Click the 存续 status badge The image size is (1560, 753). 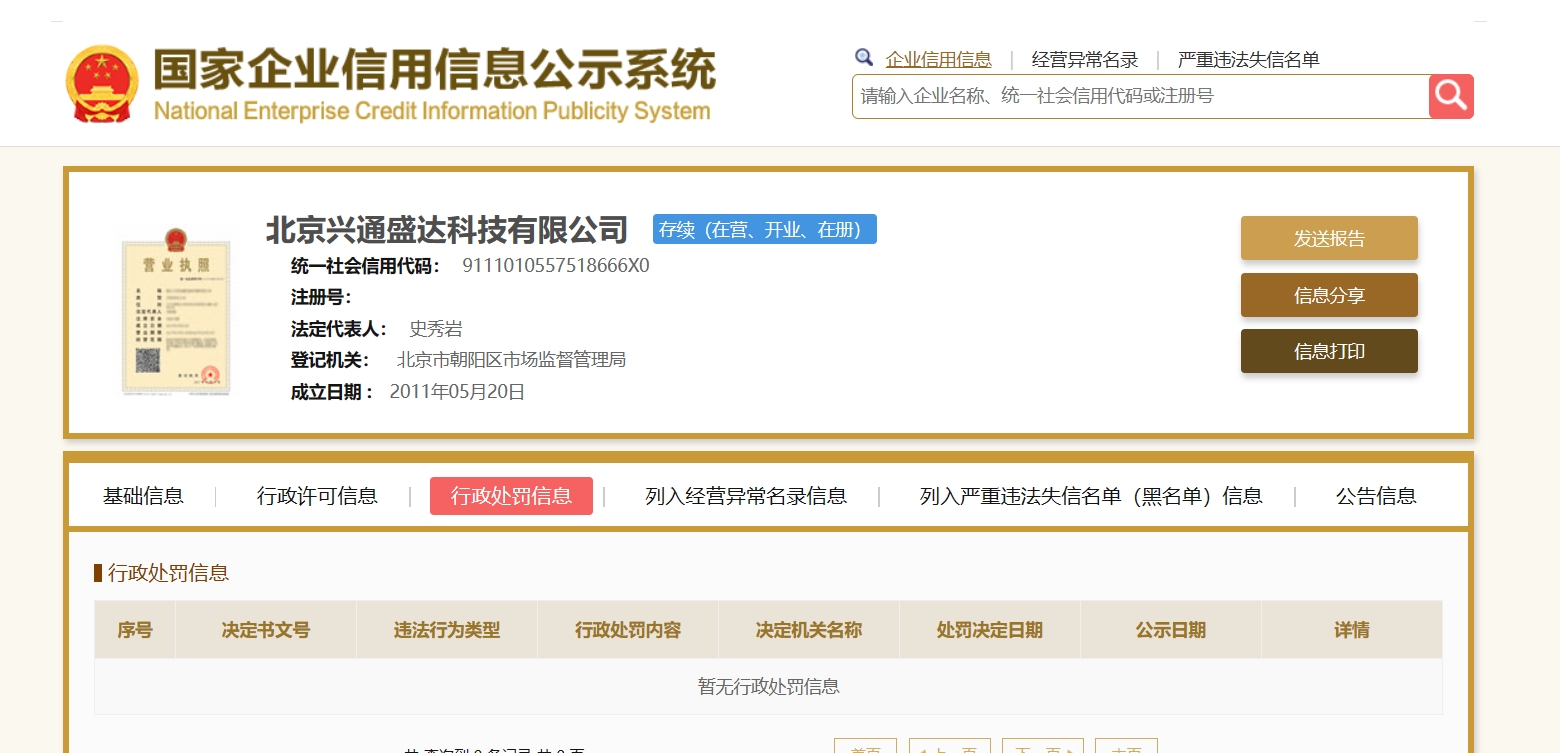pos(764,229)
